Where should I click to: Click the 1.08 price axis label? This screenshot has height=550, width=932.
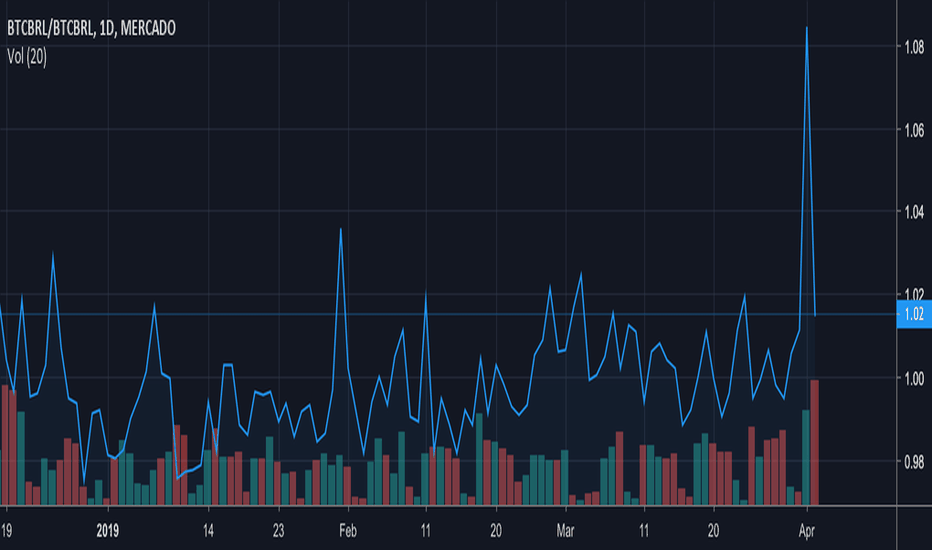click(x=914, y=47)
